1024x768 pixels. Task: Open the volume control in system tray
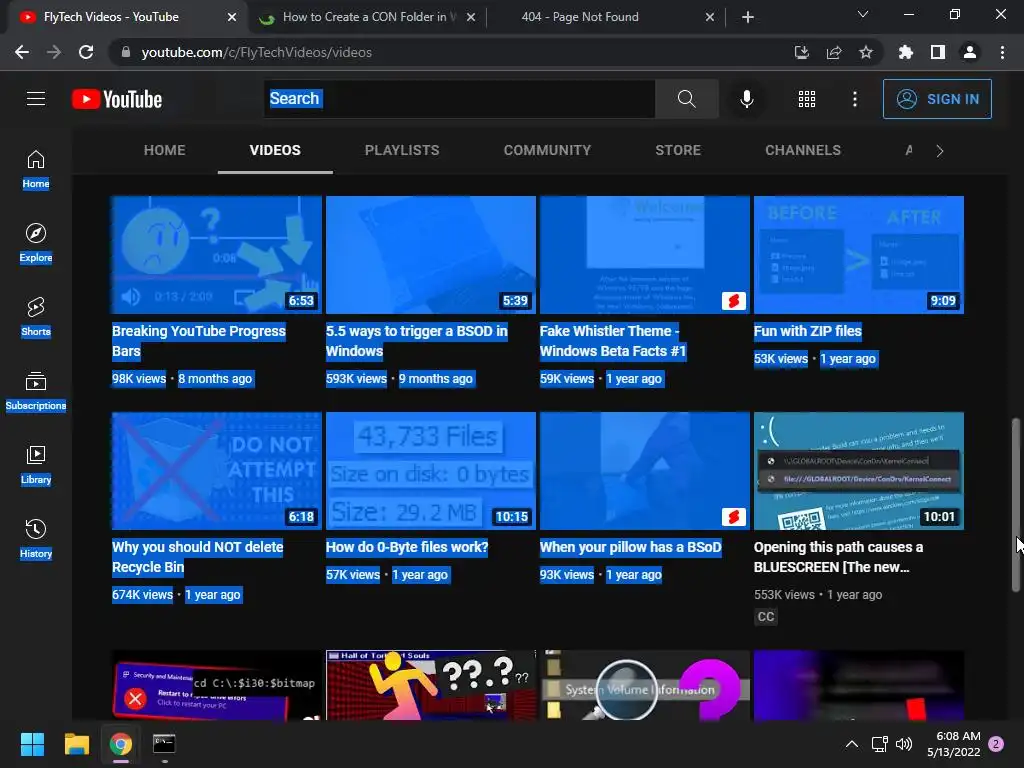904,744
